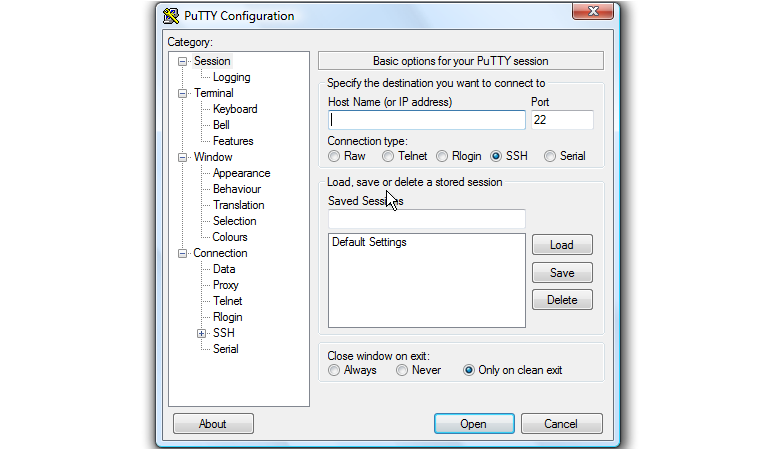The height and width of the screenshot is (450, 776).
Task: Collapse the Session category node
Action: [183, 61]
